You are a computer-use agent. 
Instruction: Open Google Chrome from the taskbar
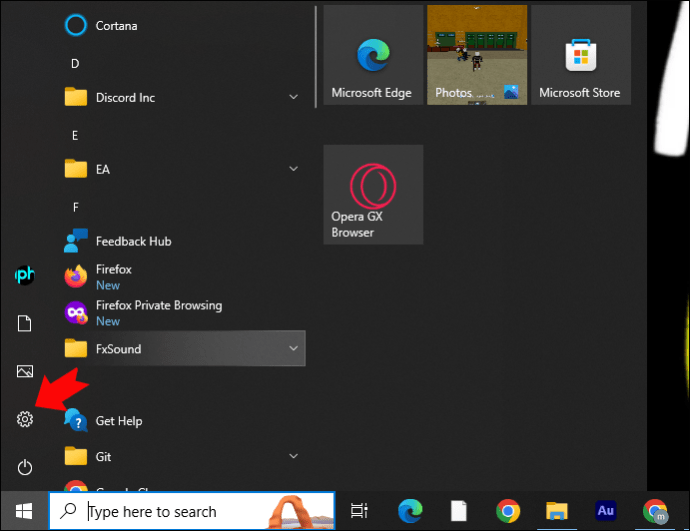[x=508, y=511]
